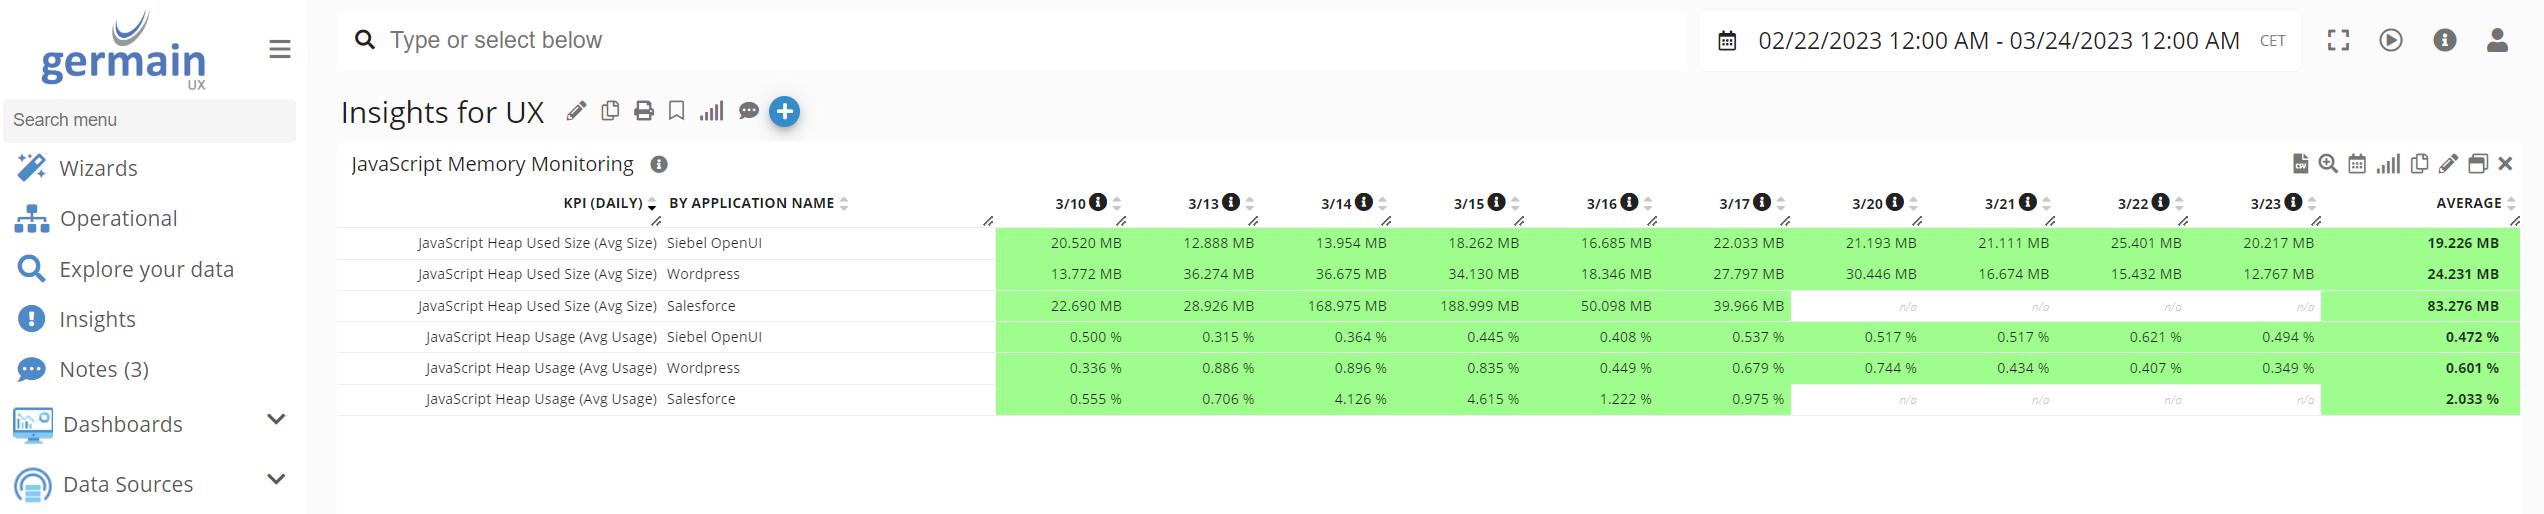Screen dimensions: 2544x514
Task: Add a new widget with the plus button
Action: [785, 112]
